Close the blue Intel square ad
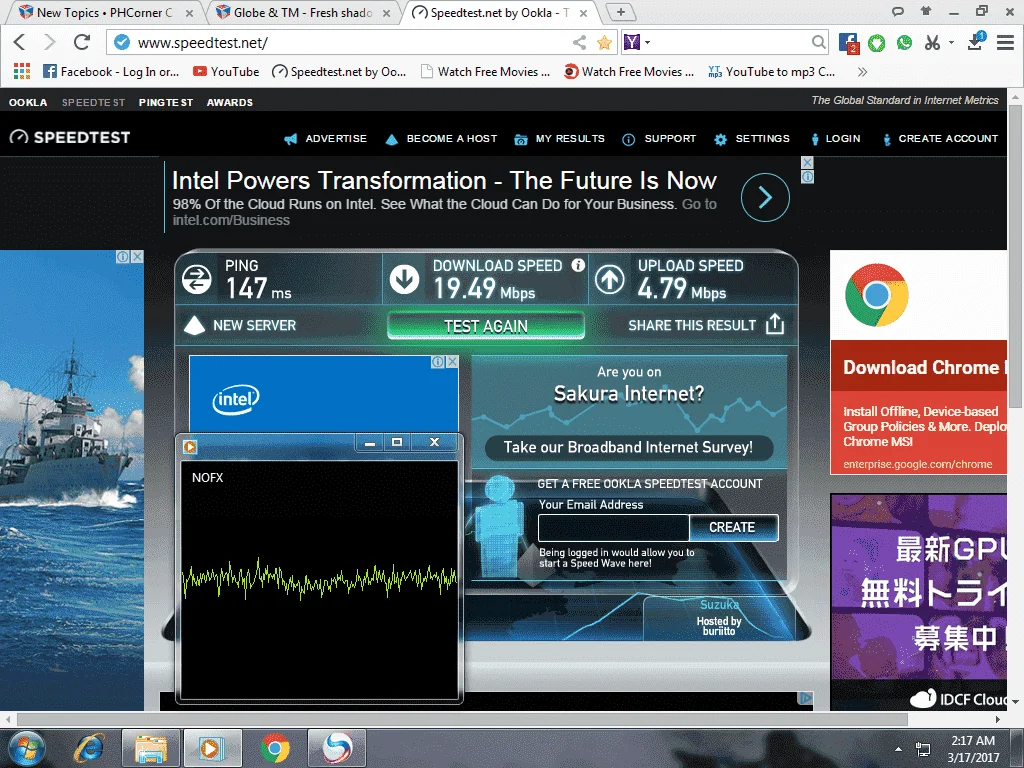Screen dimensions: 1024x768 coord(452,362)
